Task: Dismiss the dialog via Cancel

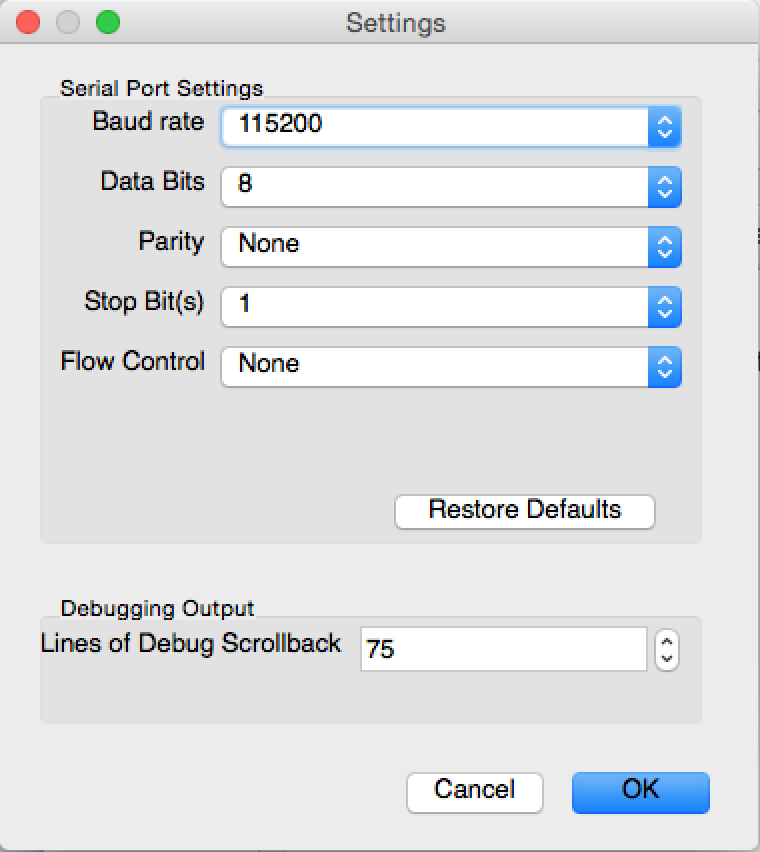Action: pos(474,791)
